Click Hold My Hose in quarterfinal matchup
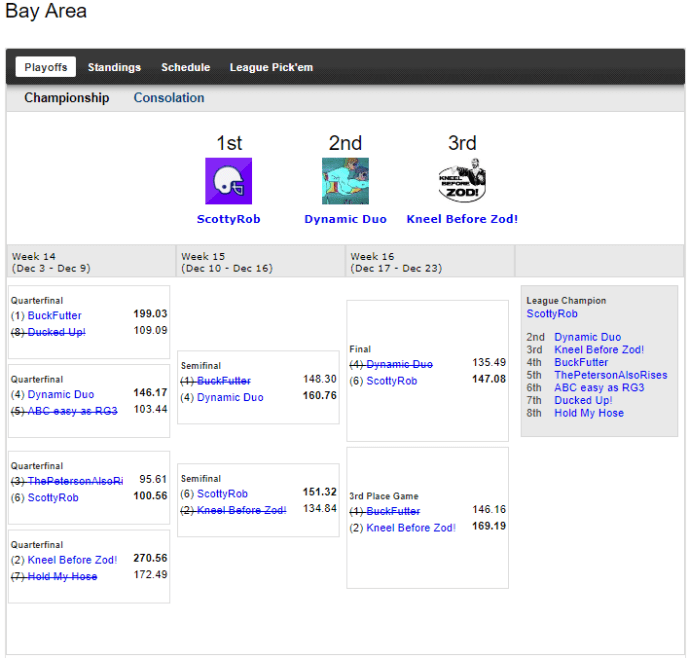 coord(62,575)
